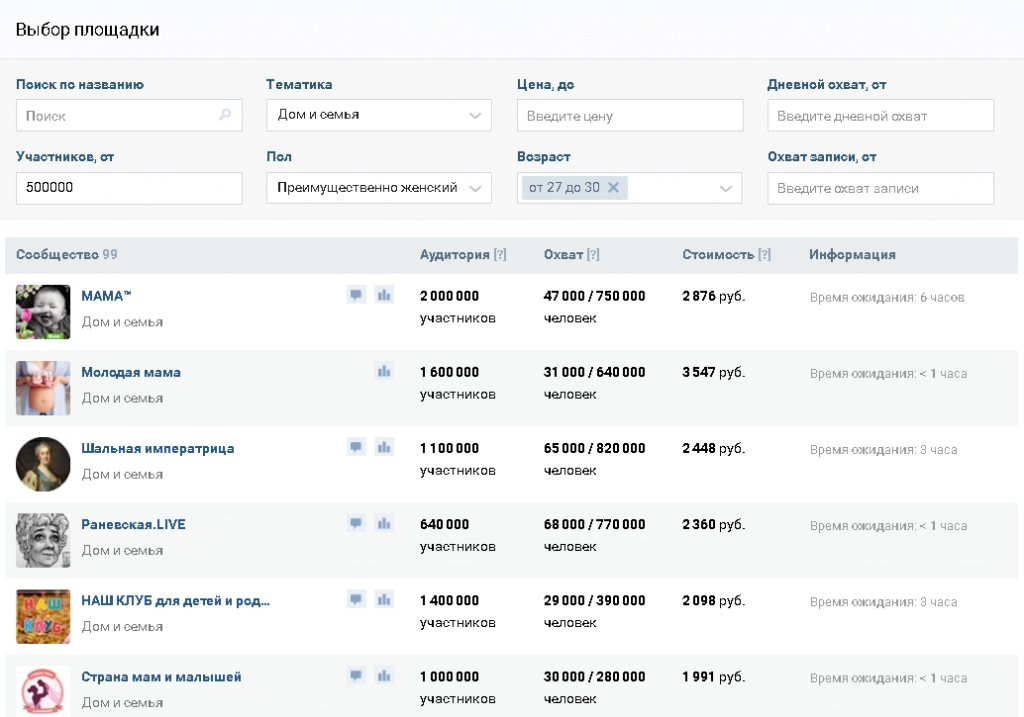
Task: Click the Сообщество 99 column header
Action: [67, 255]
